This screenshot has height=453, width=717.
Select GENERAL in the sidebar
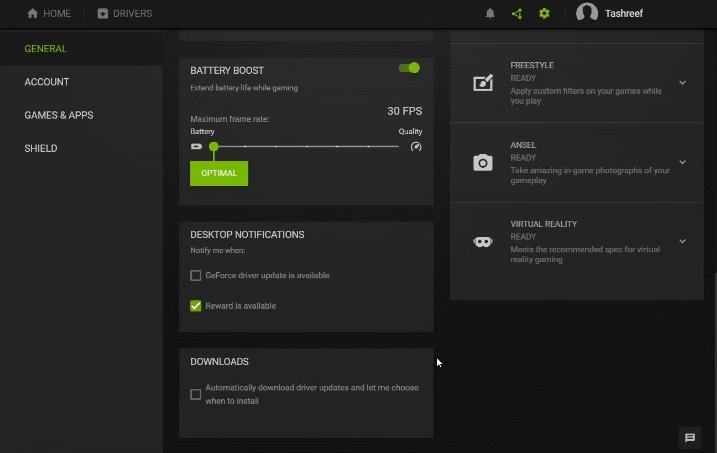[x=45, y=48]
